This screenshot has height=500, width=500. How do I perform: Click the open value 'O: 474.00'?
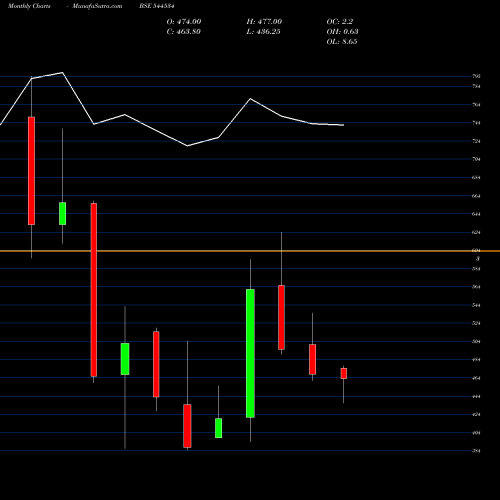(184, 22)
